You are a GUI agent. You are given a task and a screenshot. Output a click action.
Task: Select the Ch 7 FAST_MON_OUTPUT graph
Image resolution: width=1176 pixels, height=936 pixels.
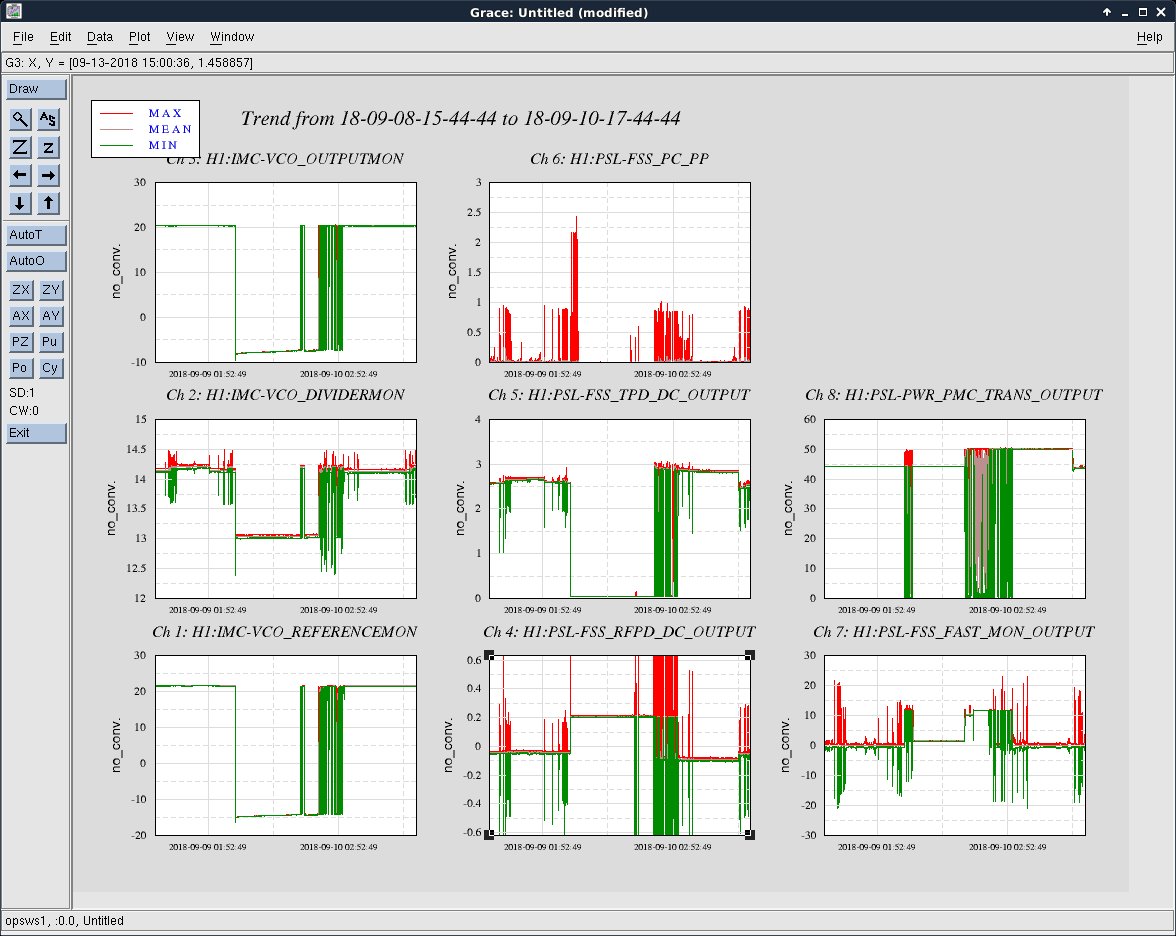tap(954, 745)
